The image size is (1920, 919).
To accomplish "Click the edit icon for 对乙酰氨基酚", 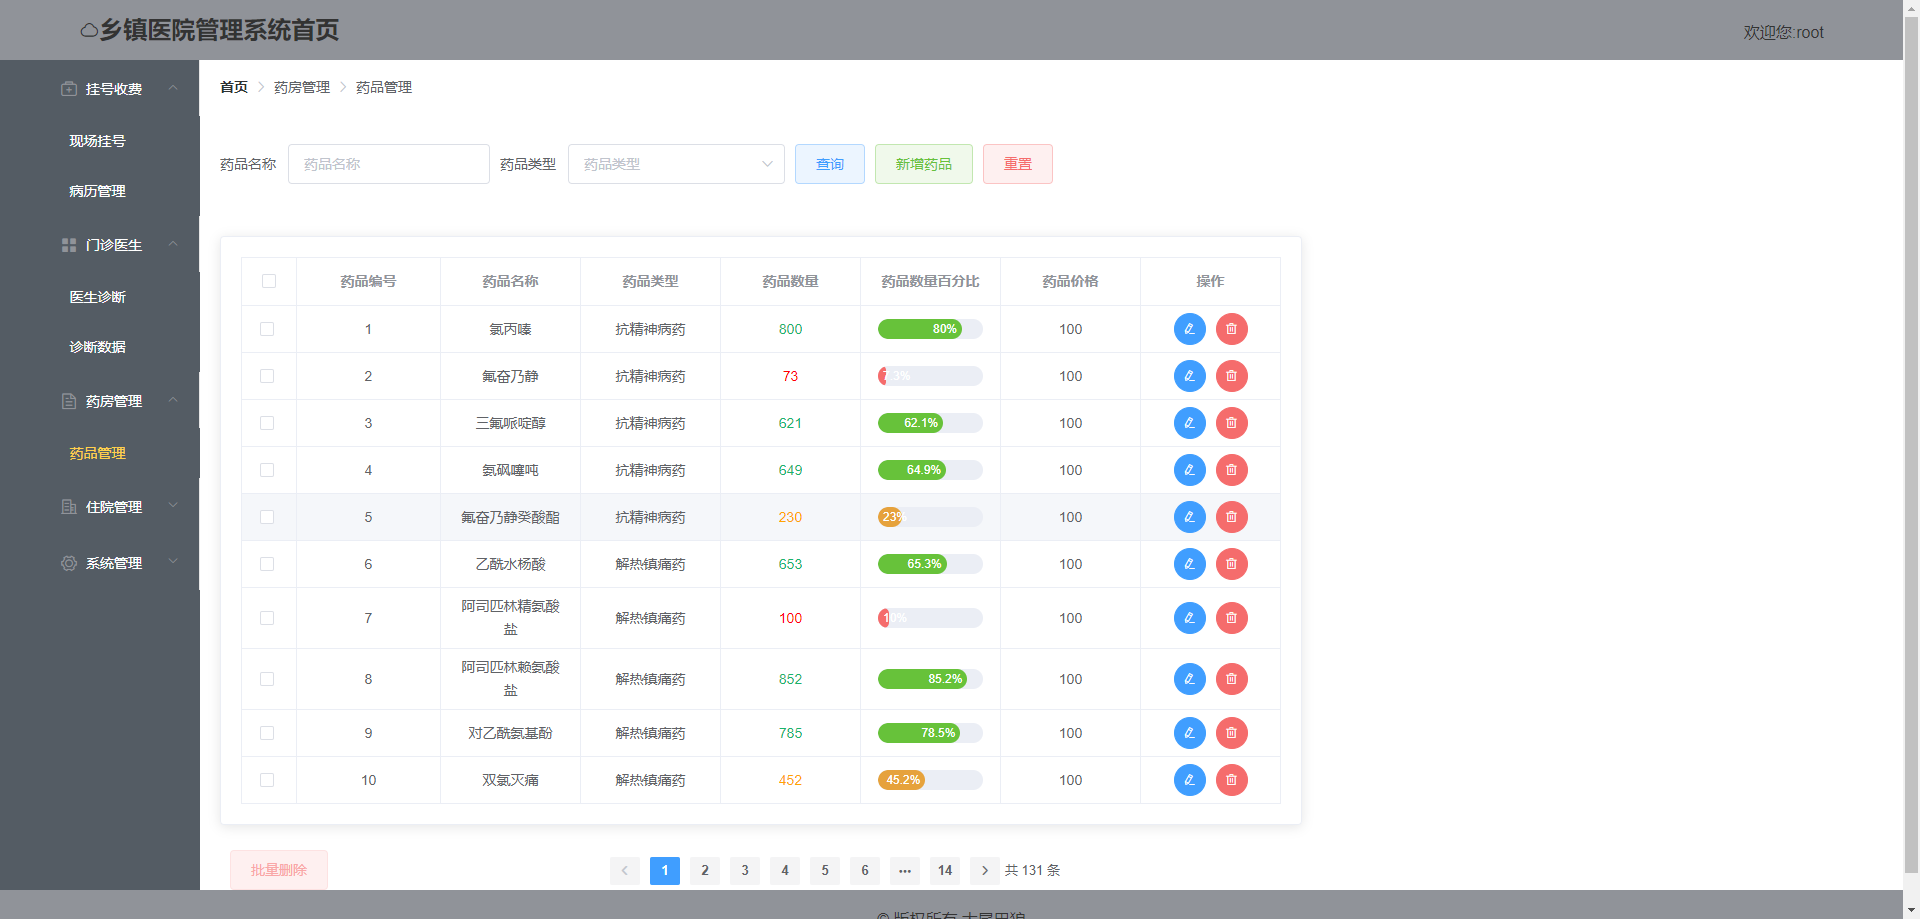I will [1189, 733].
